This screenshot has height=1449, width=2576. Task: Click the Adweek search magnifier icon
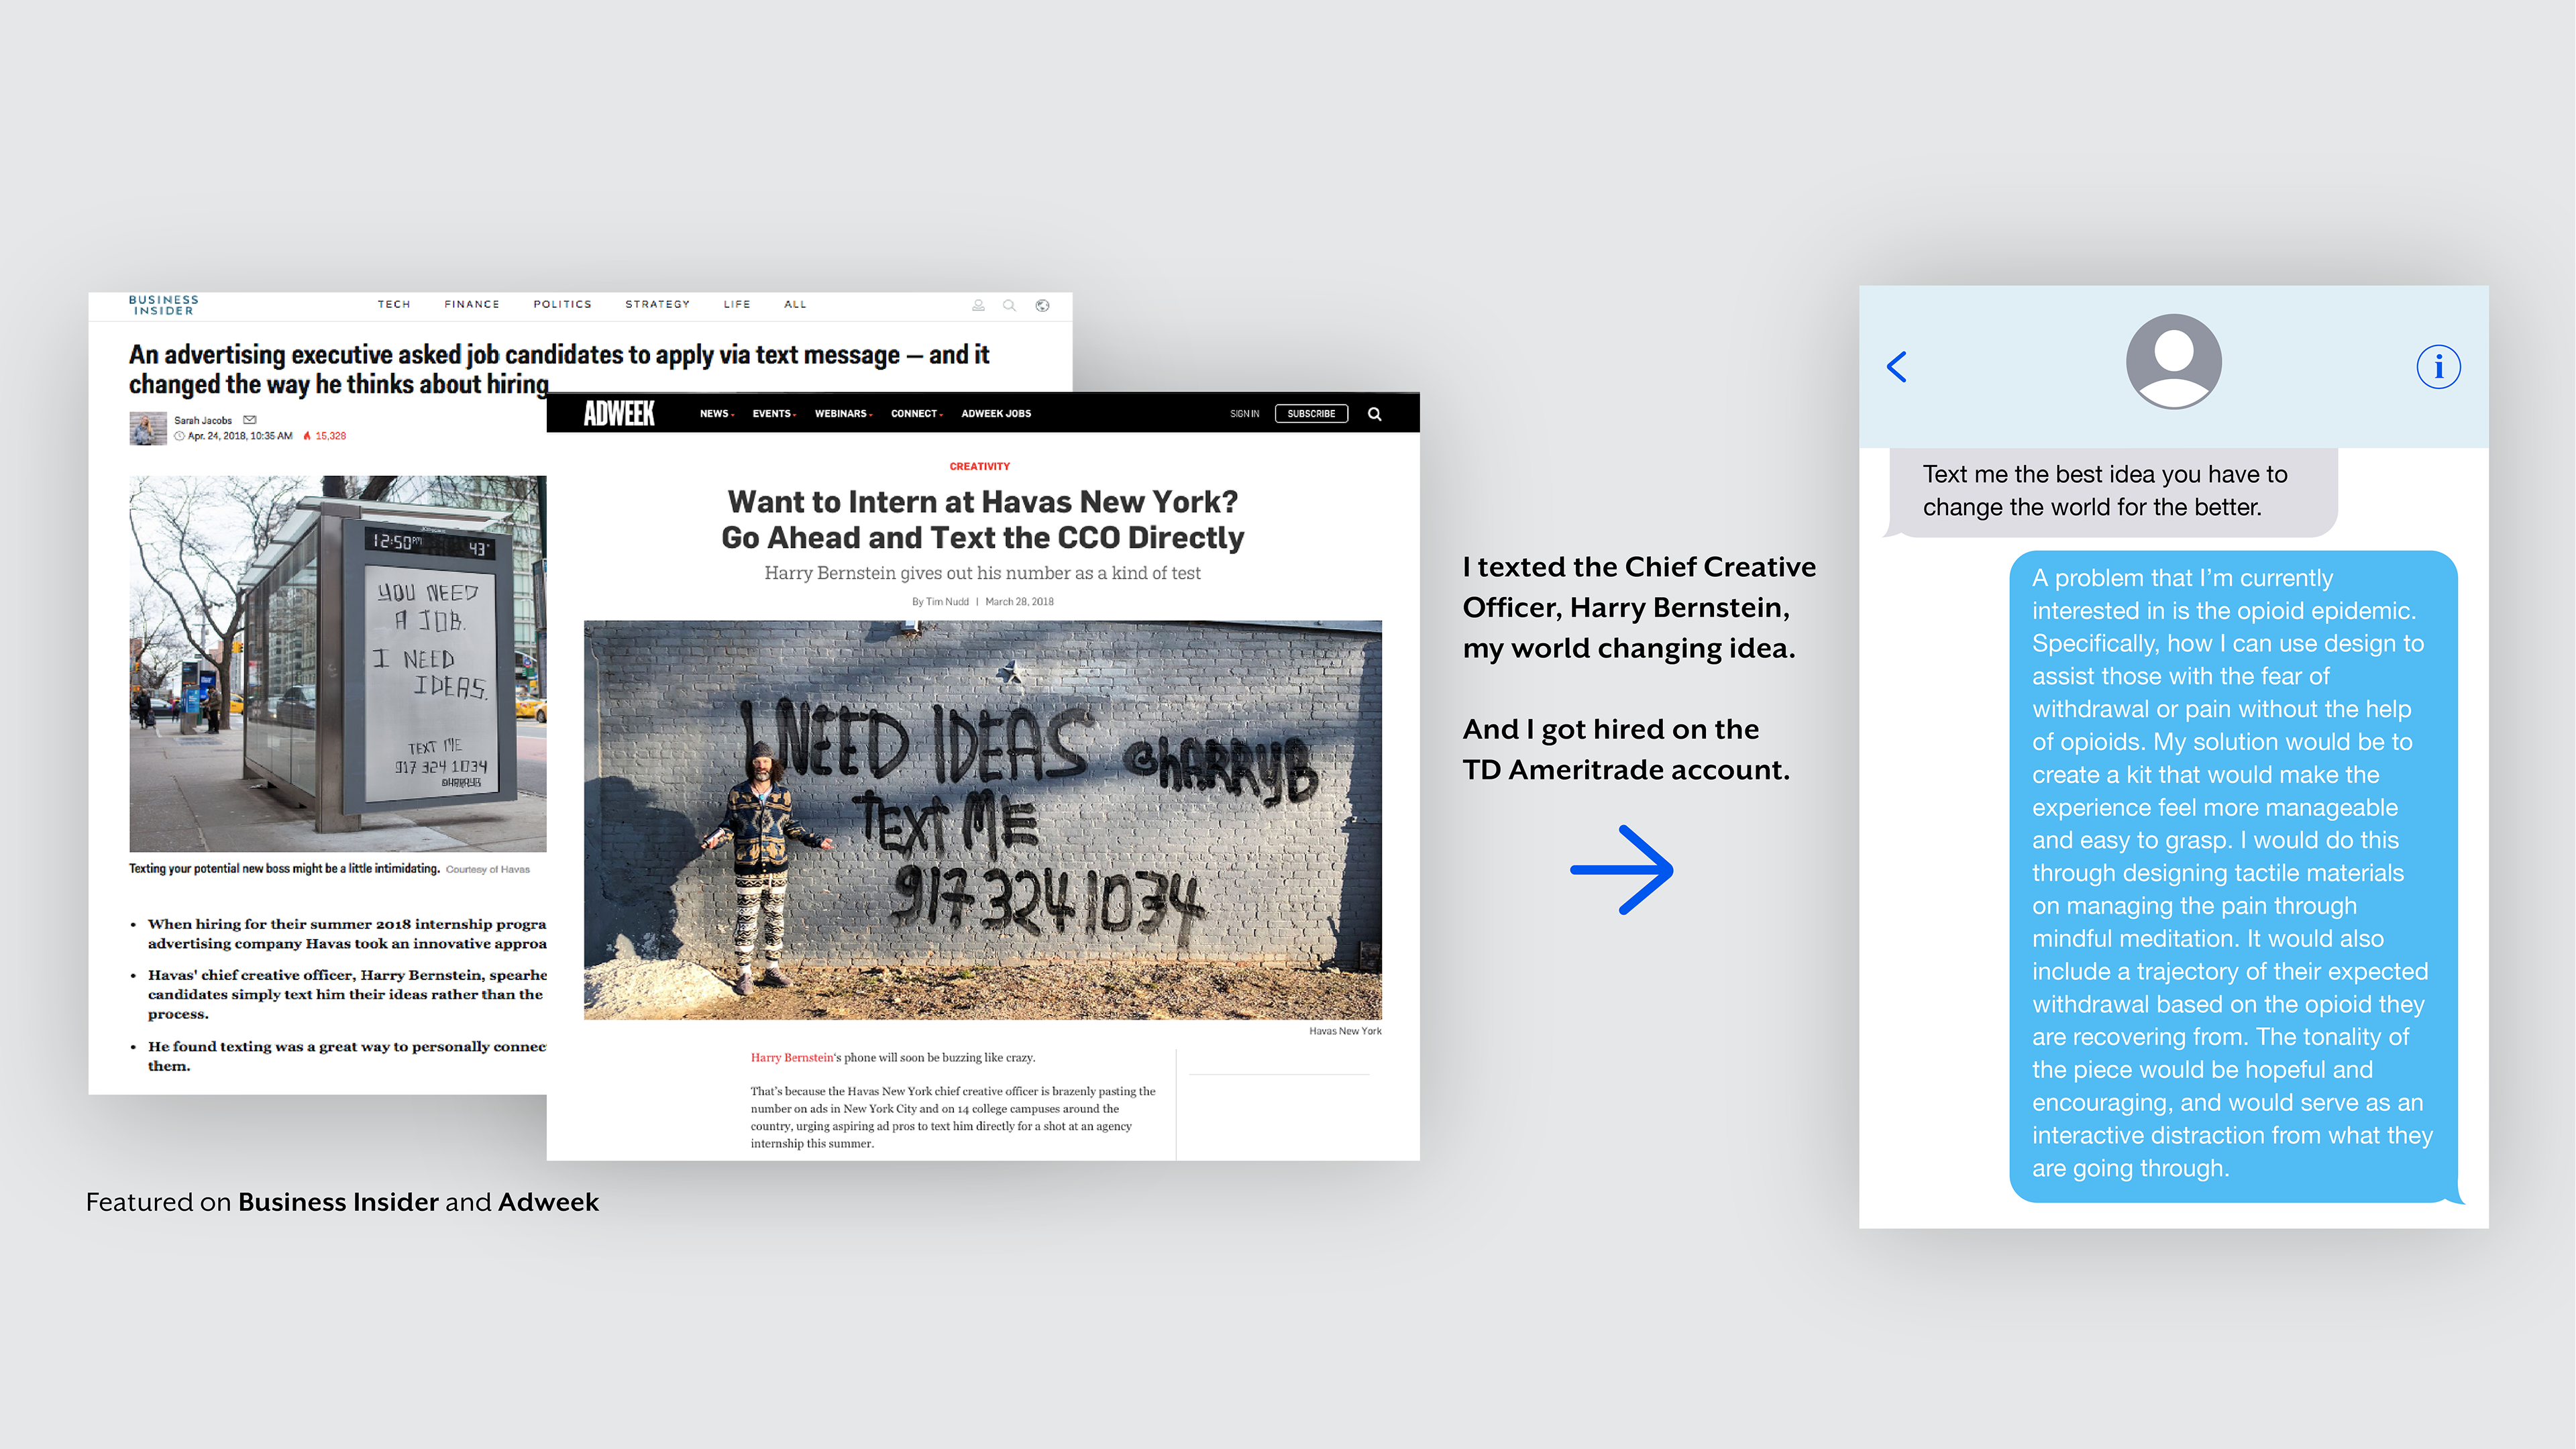[1375, 414]
